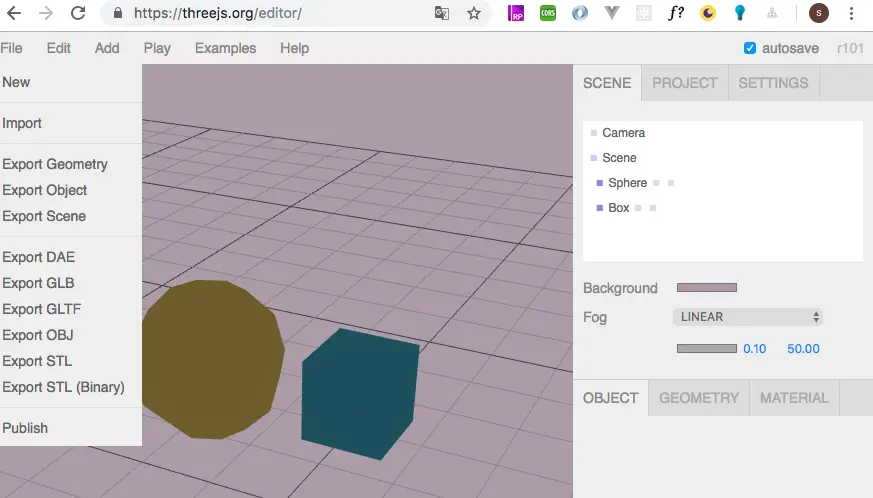
Task: Click the padlock site info icon
Action: click(117, 13)
